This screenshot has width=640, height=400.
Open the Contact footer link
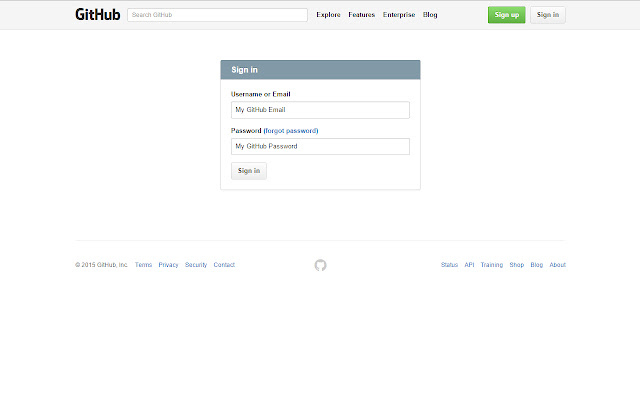(224, 265)
